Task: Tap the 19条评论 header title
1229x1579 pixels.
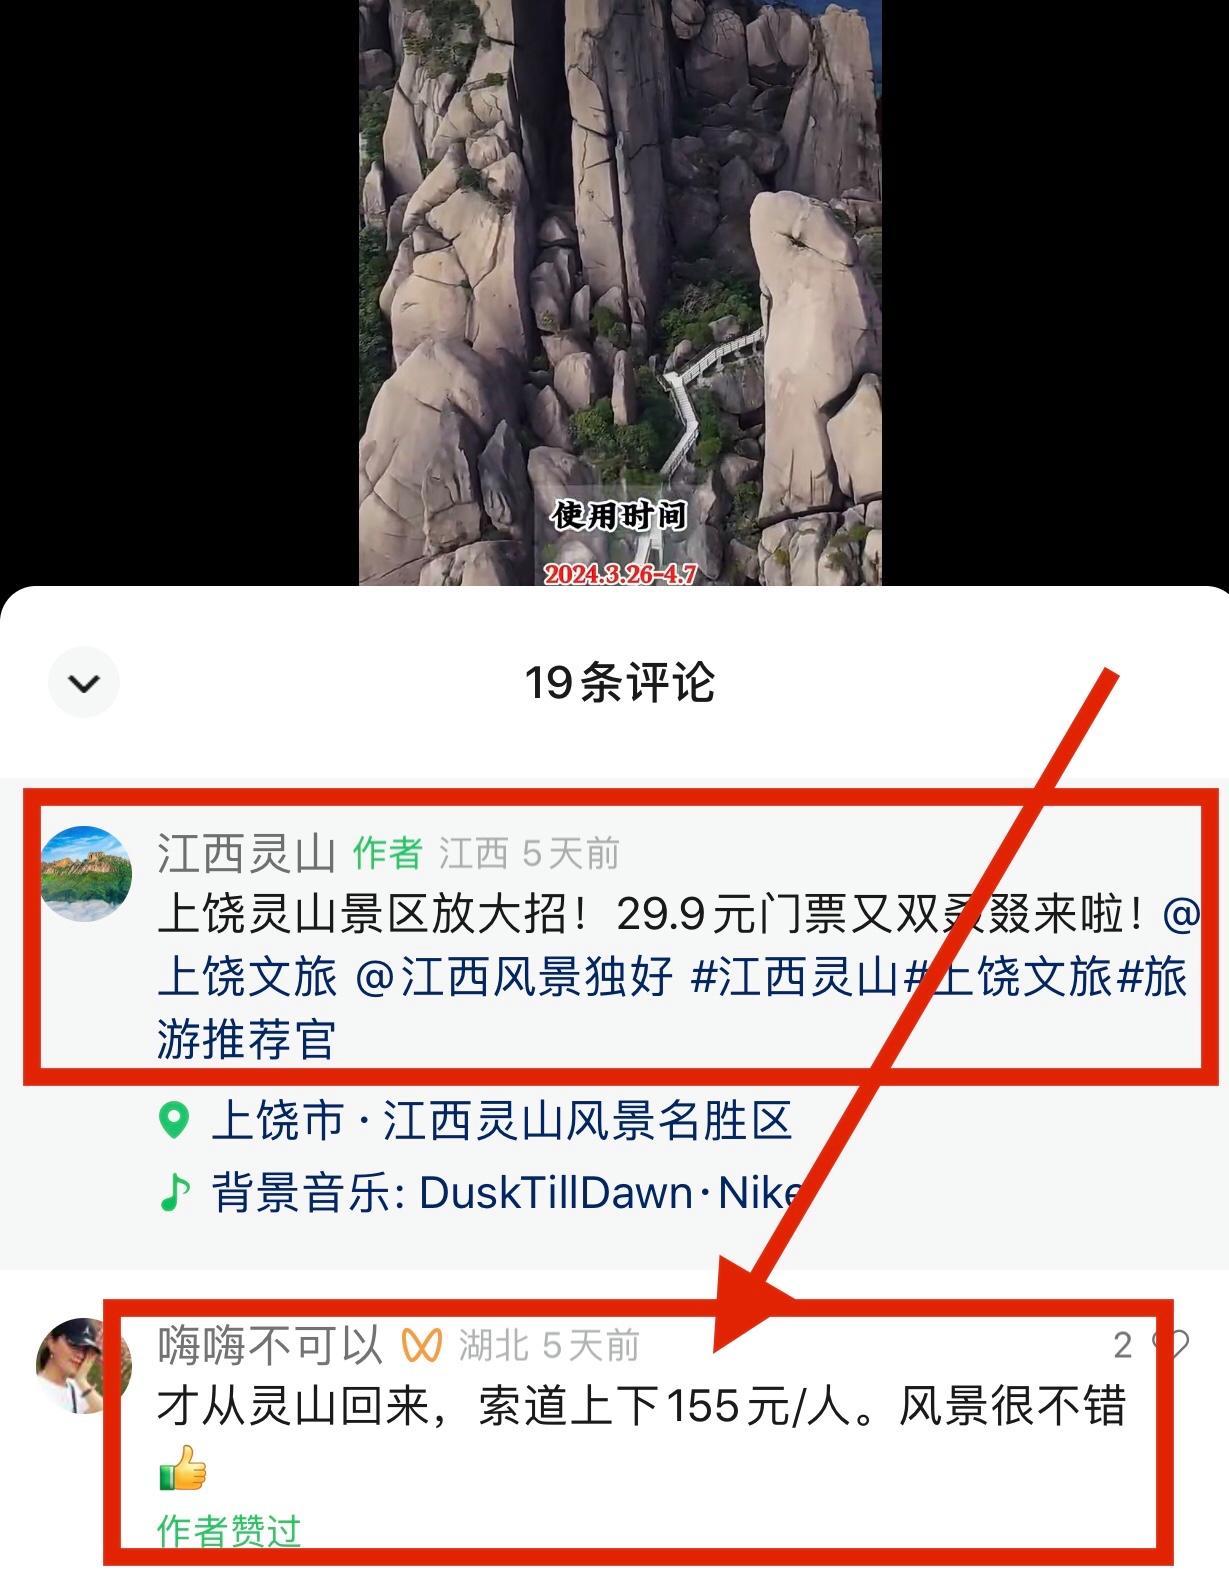Action: pos(619,683)
